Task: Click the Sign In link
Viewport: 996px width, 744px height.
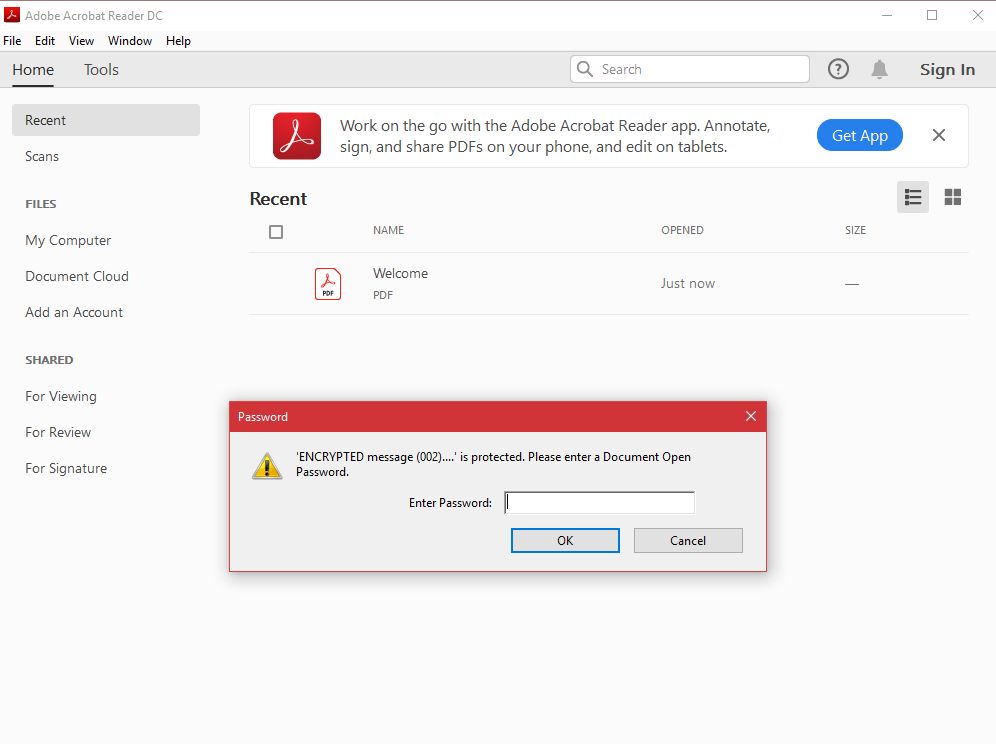Action: coord(947,70)
